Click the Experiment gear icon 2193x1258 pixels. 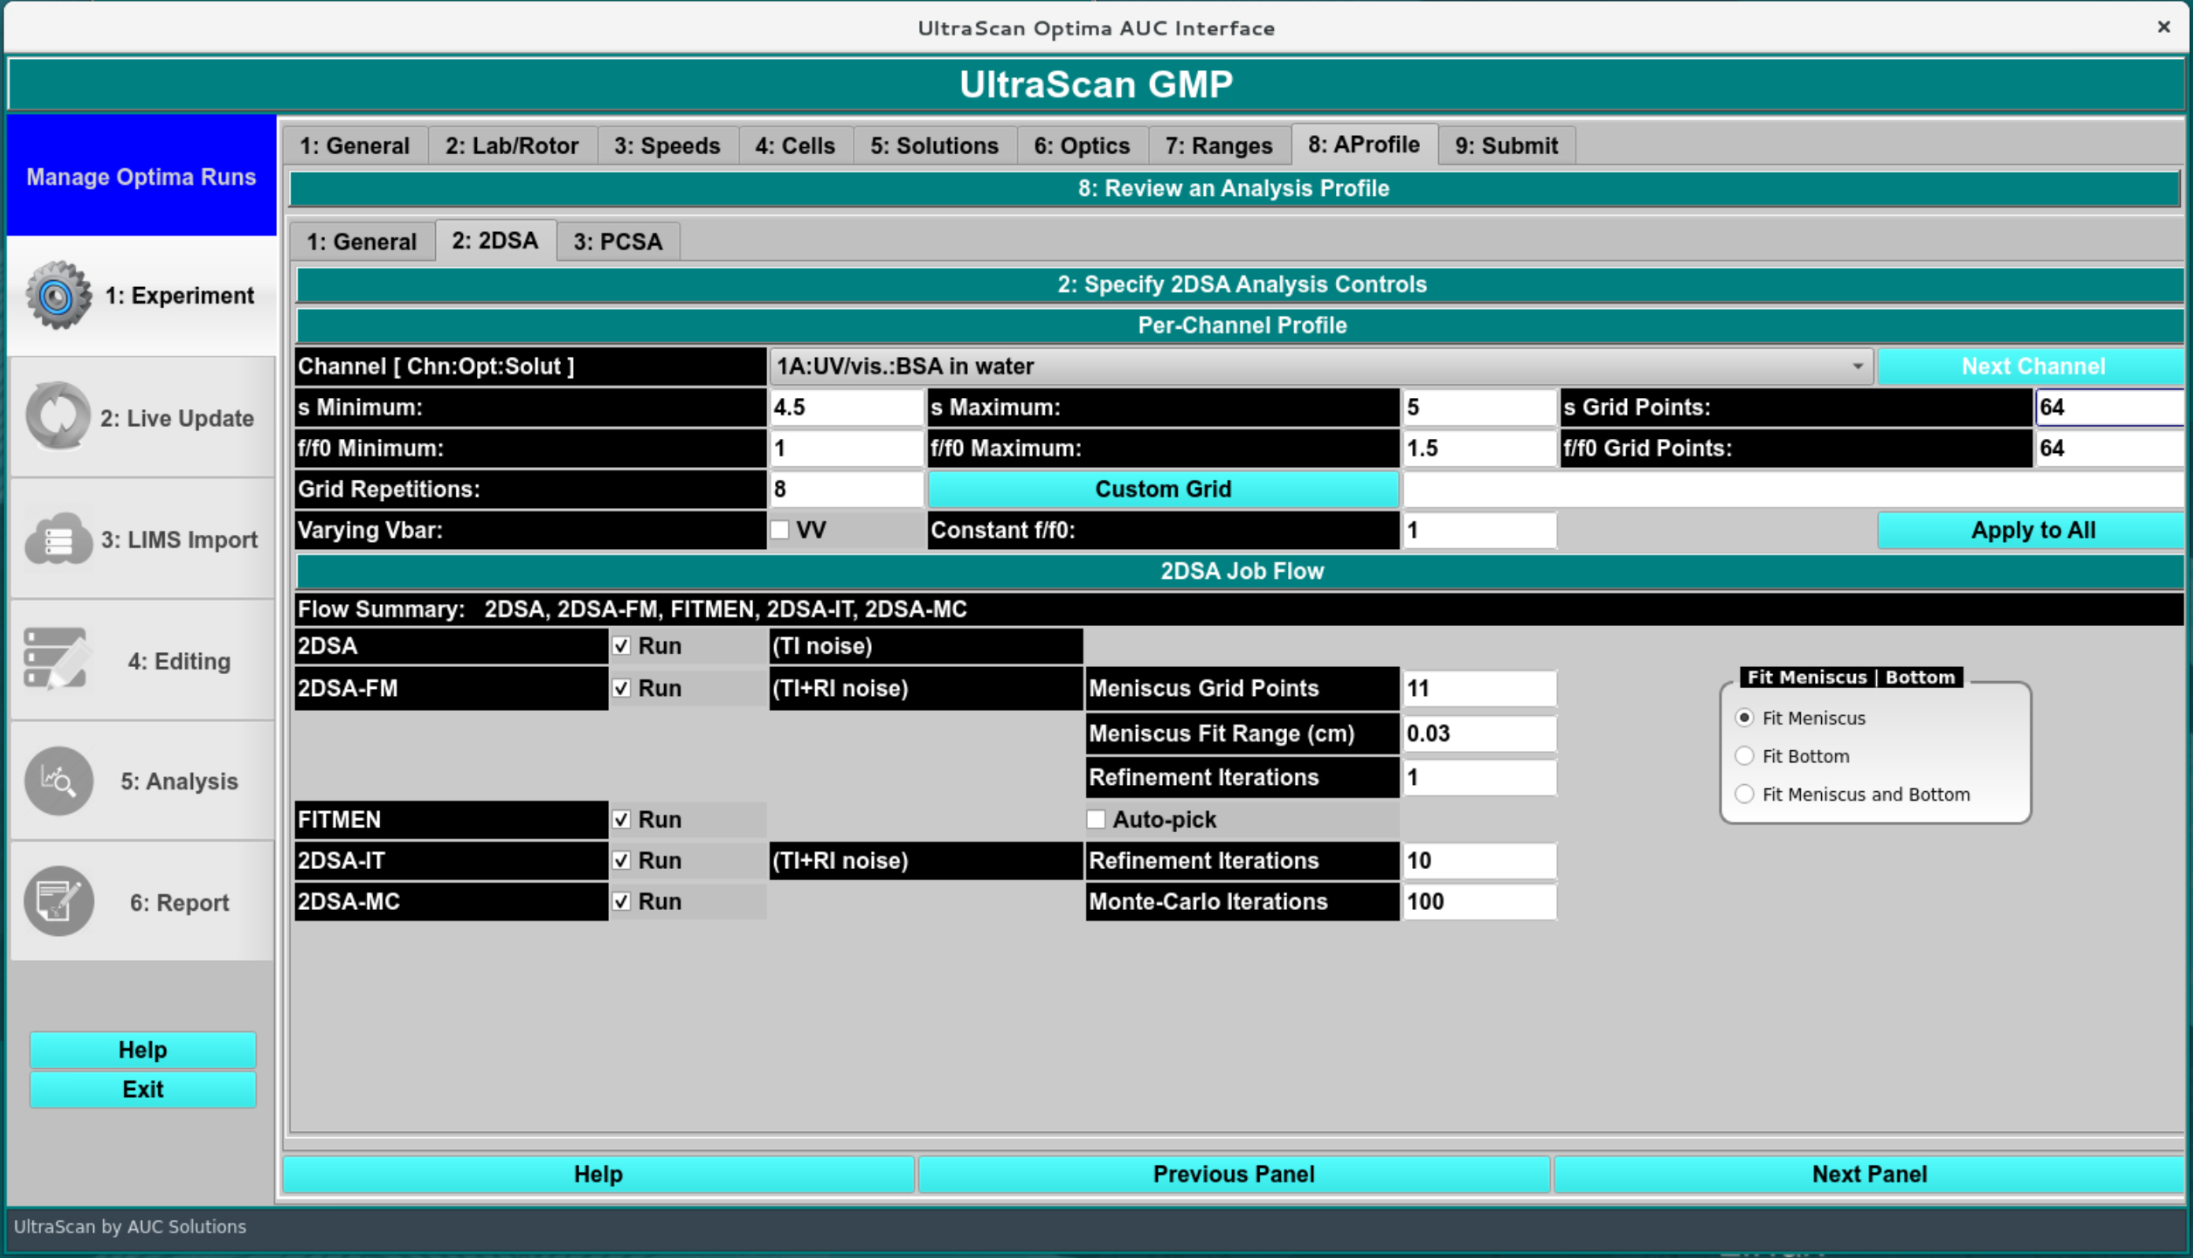click(57, 296)
